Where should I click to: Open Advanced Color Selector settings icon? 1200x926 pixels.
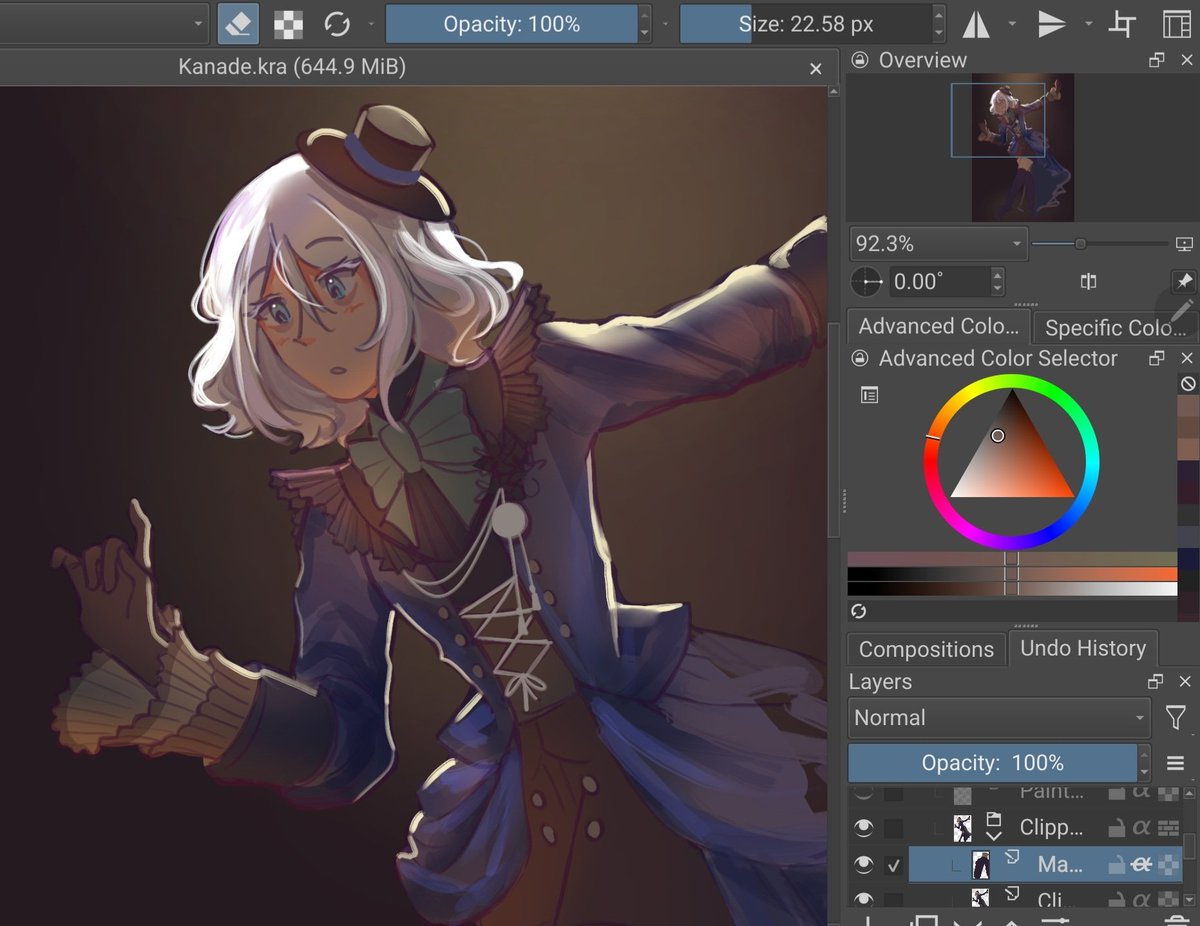coord(870,396)
